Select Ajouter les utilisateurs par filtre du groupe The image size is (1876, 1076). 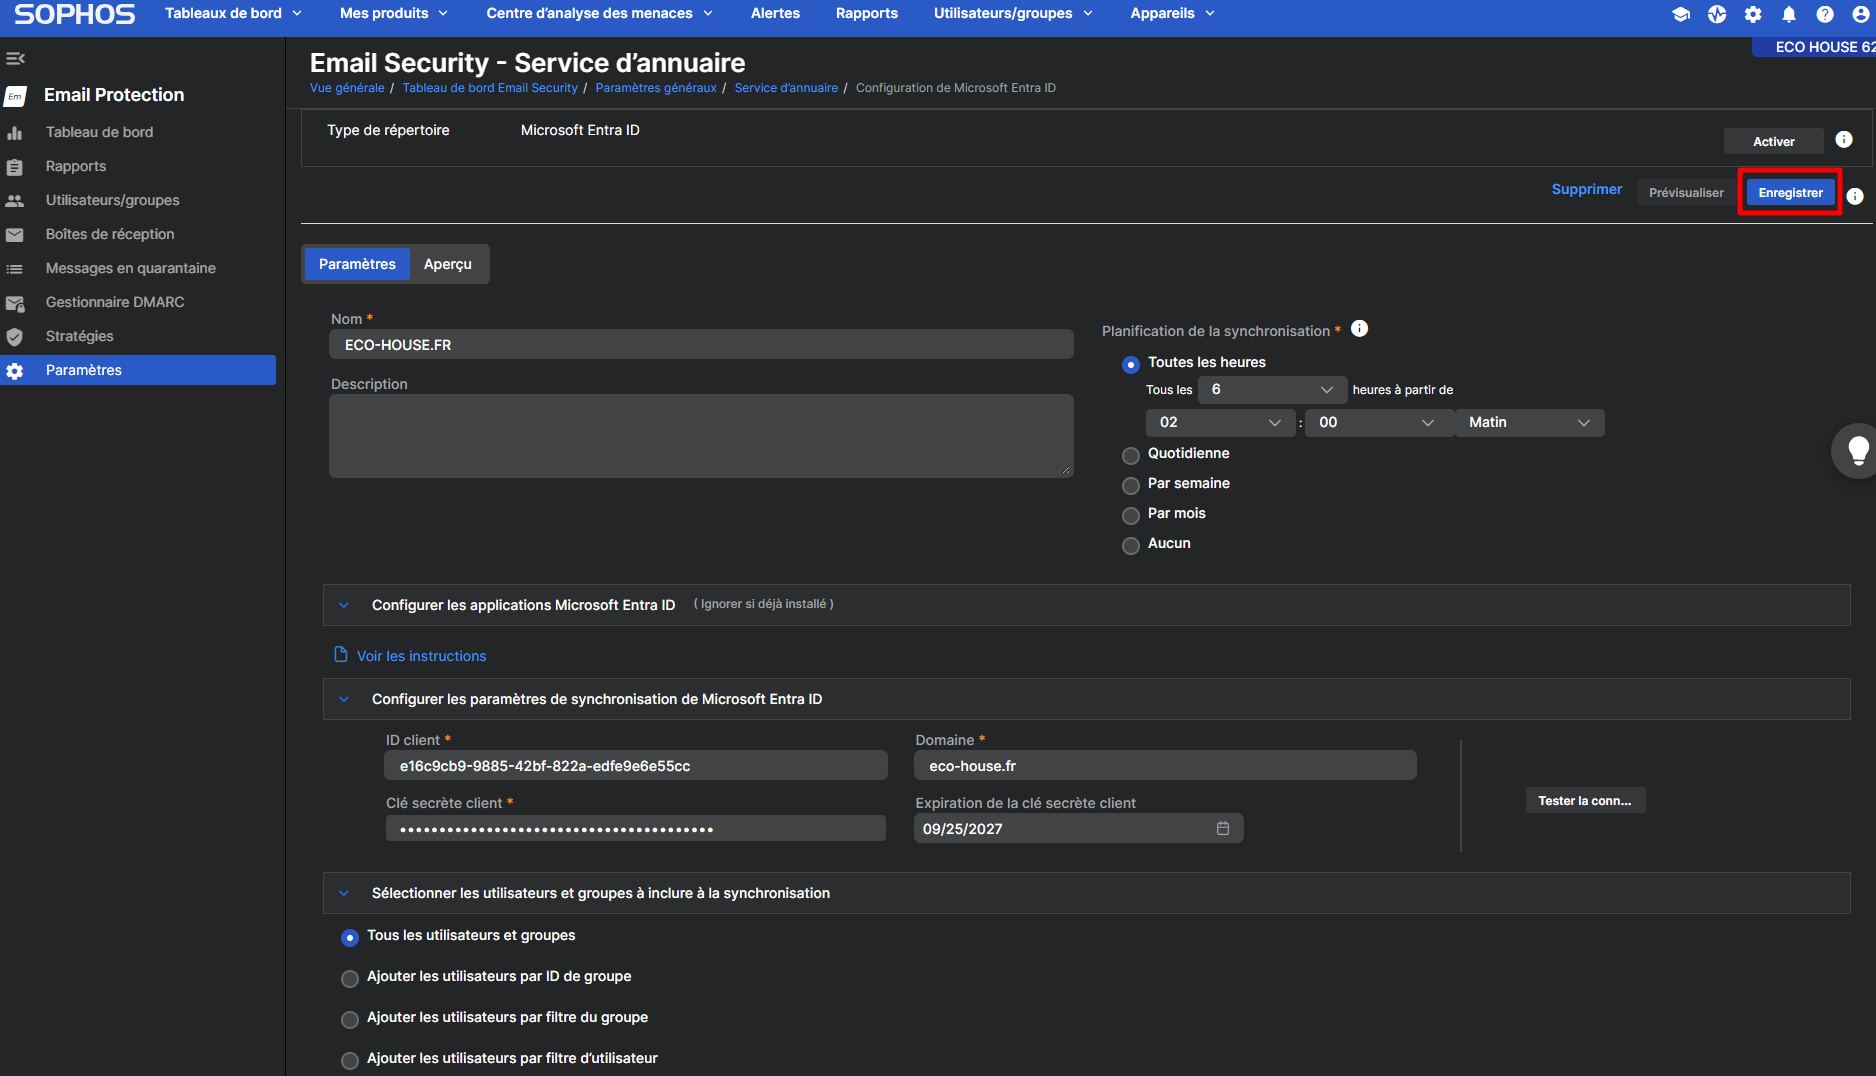[350, 1019]
